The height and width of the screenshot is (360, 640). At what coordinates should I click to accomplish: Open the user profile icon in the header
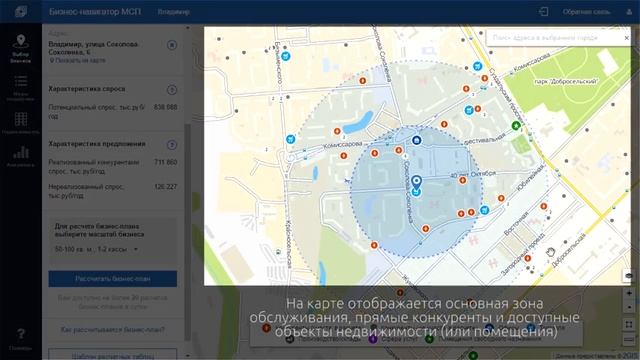click(x=629, y=12)
